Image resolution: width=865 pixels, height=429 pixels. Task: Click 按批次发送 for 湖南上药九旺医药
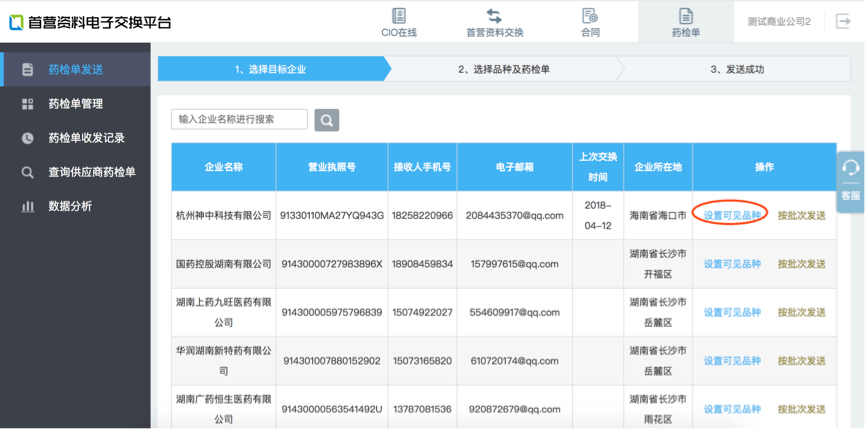(802, 313)
